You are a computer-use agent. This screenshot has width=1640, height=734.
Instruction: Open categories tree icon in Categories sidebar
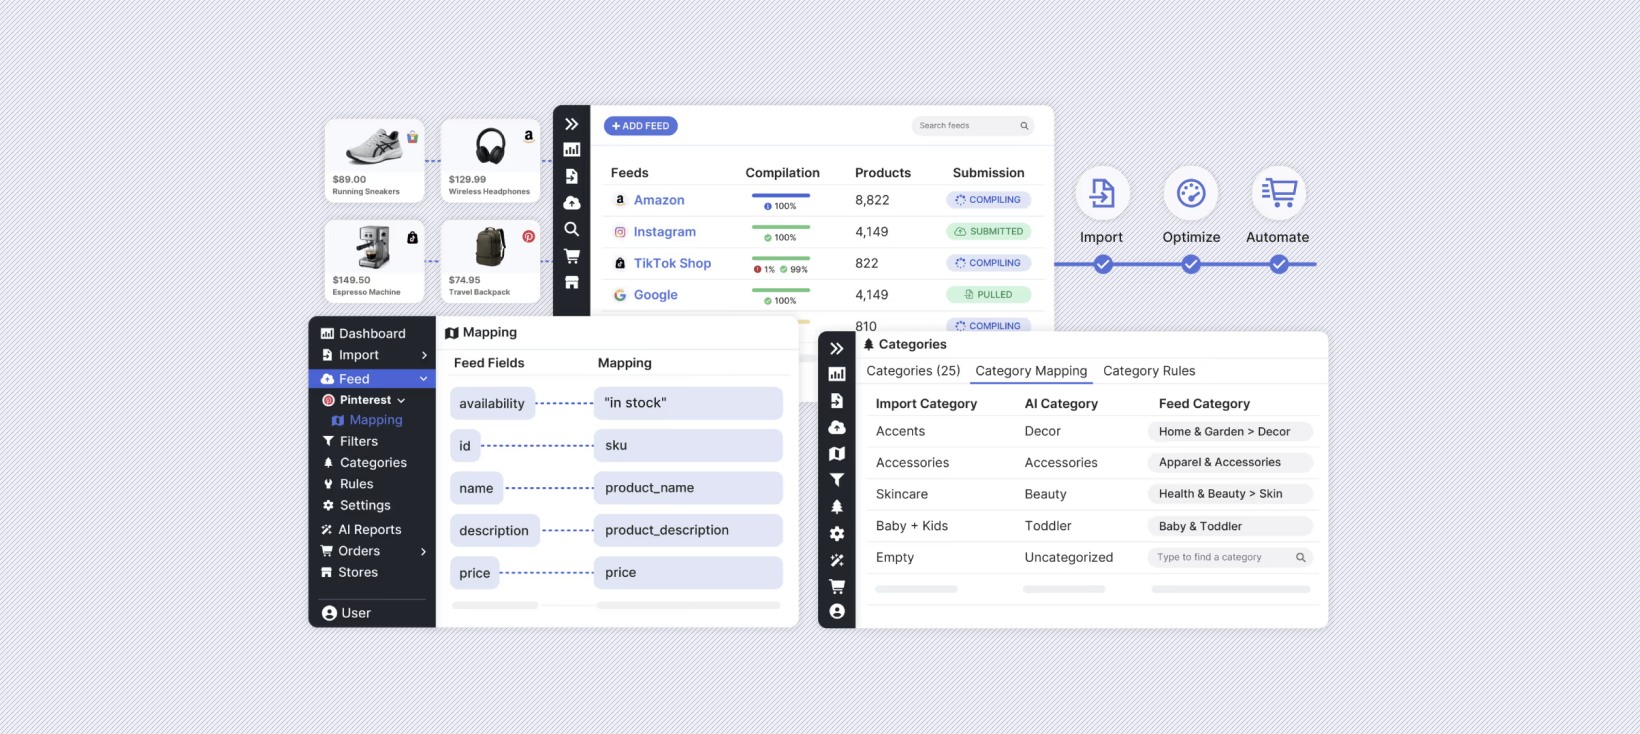(837, 507)
